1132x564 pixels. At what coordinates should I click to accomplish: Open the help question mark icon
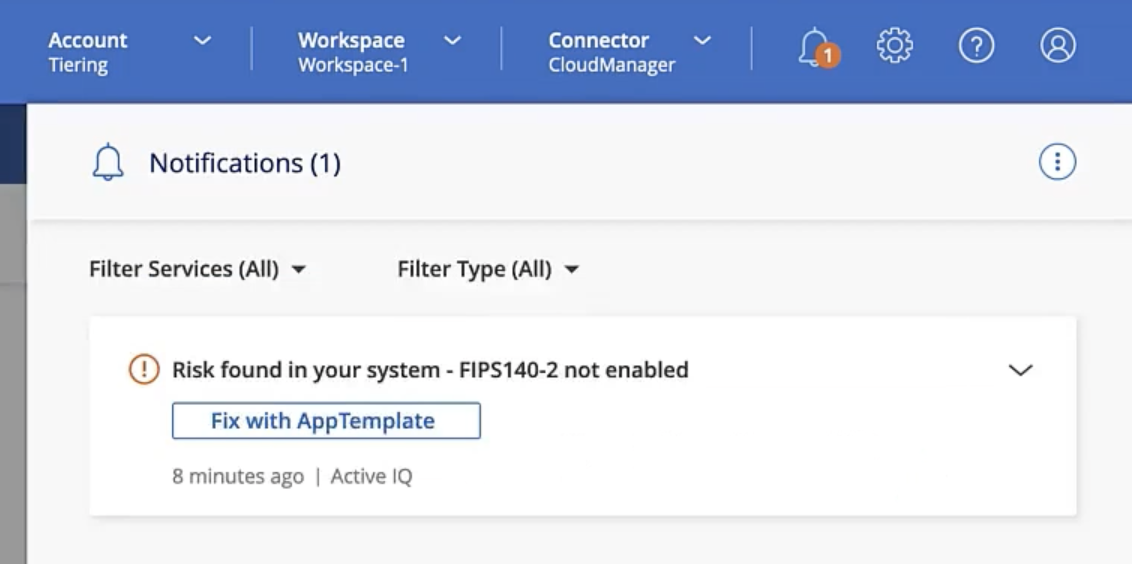click(976, 46)
